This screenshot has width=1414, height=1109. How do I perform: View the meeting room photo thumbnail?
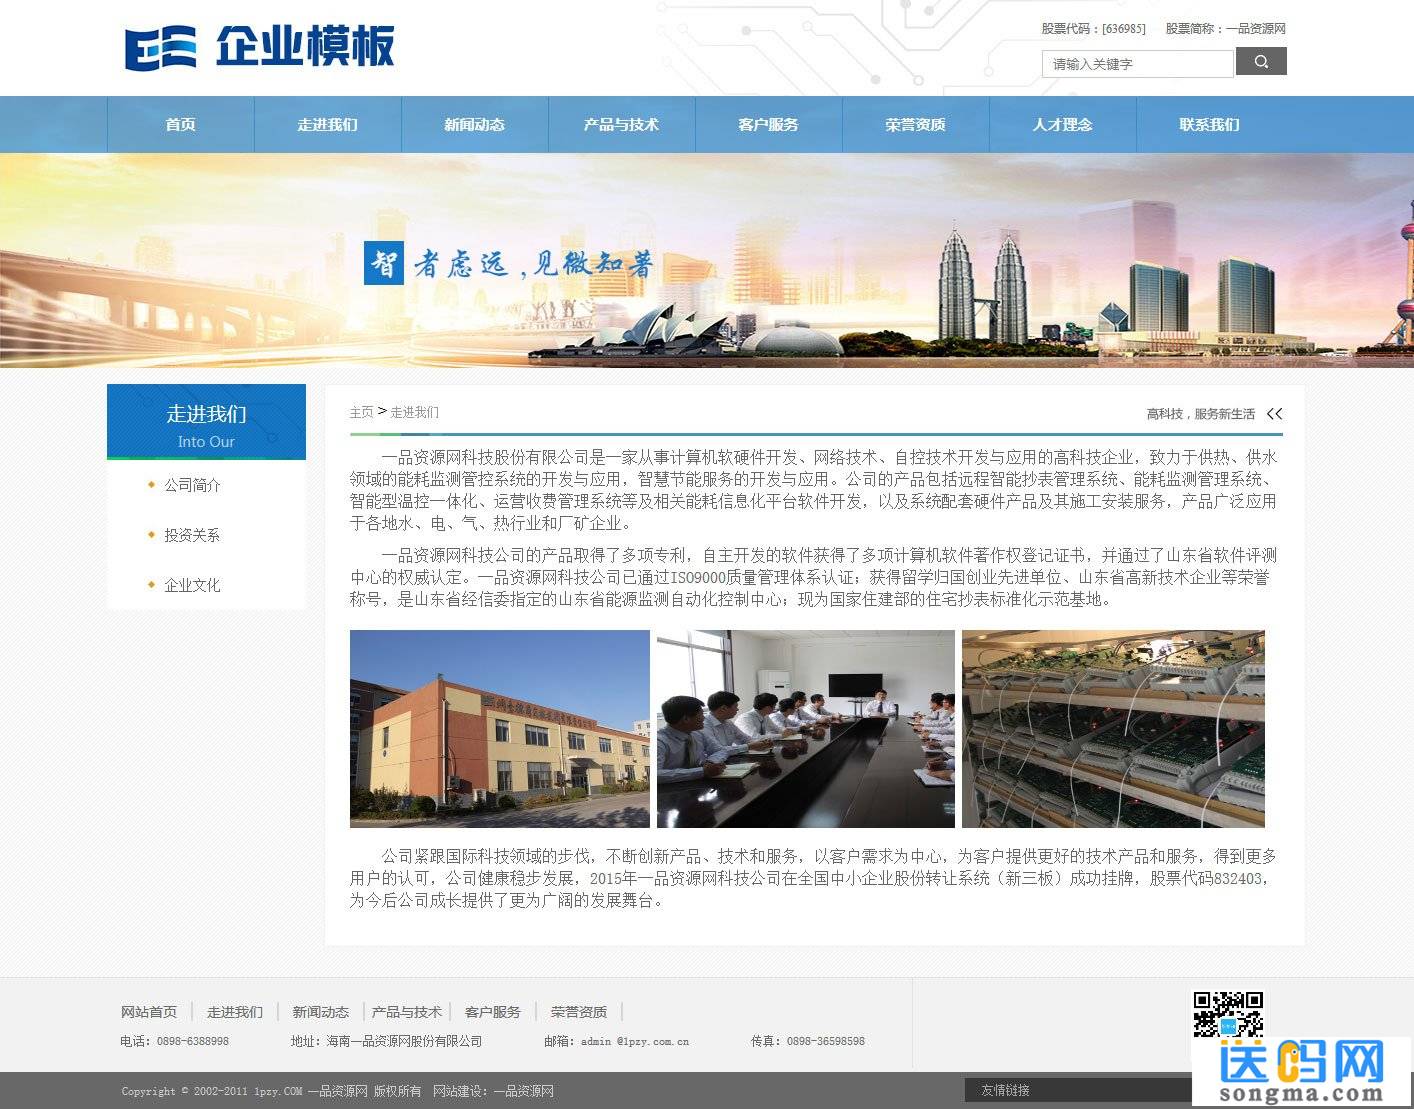click(806, 728)
